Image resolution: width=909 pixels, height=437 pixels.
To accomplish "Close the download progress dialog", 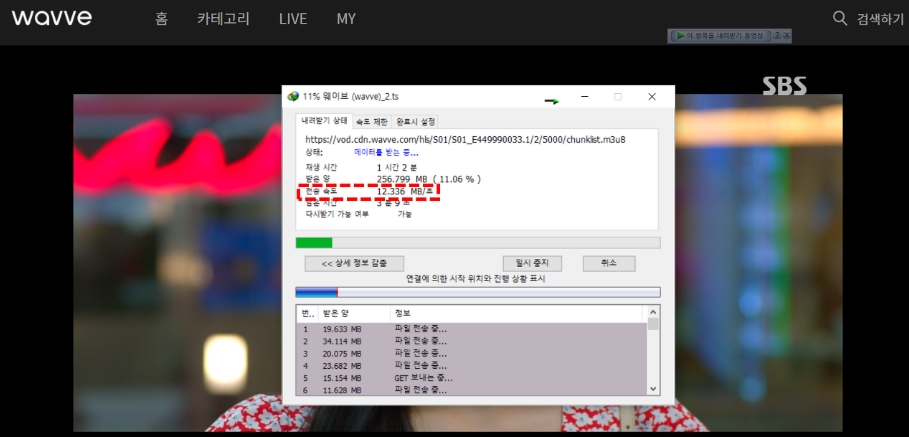I will (652, 97).
